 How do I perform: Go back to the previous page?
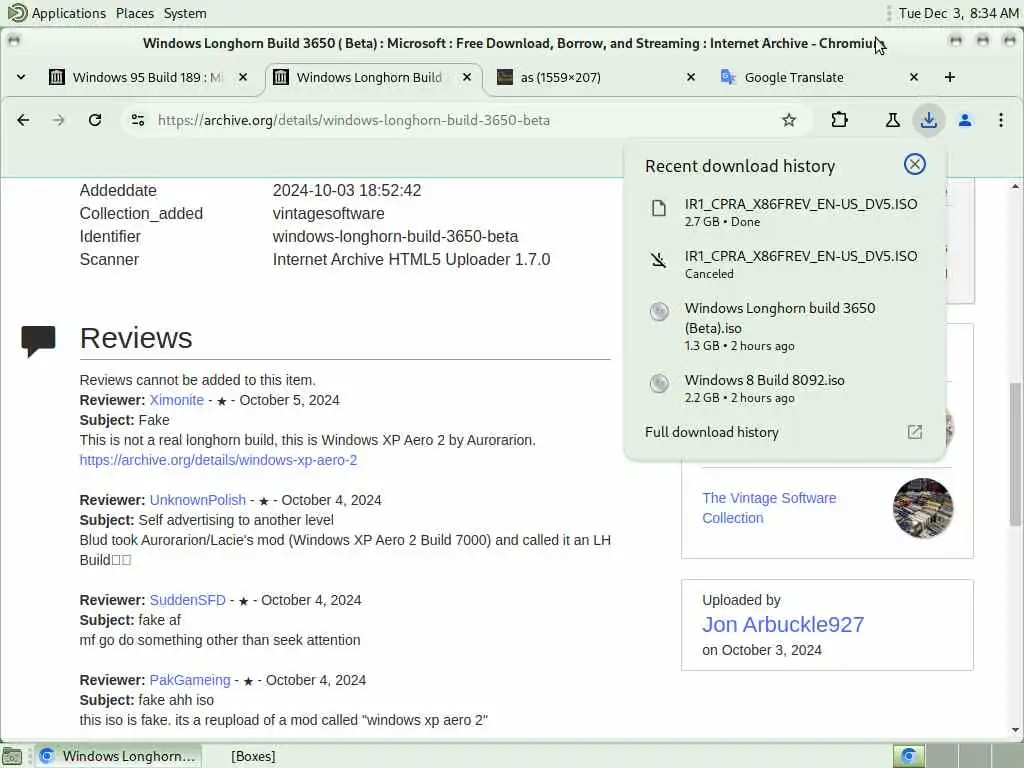point(23,120)
